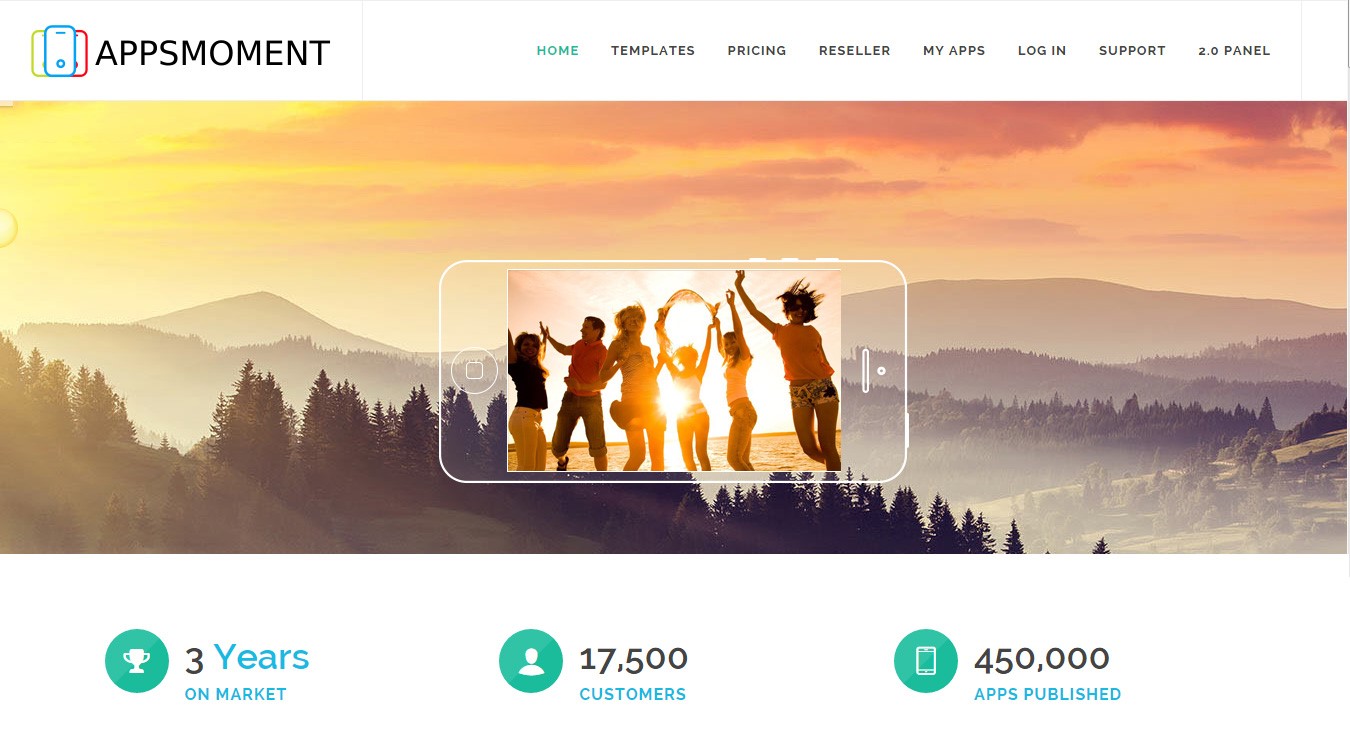Open the 2.0 Panel link

pos(1234,51)
